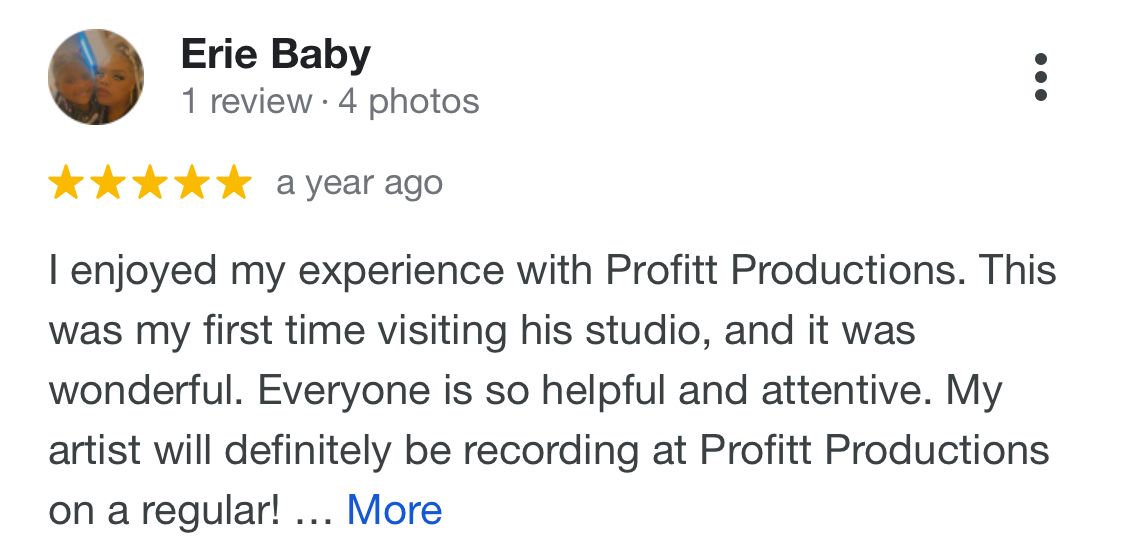
Task: Open the three-dot options menu
Action: [x=1040, y=77]
